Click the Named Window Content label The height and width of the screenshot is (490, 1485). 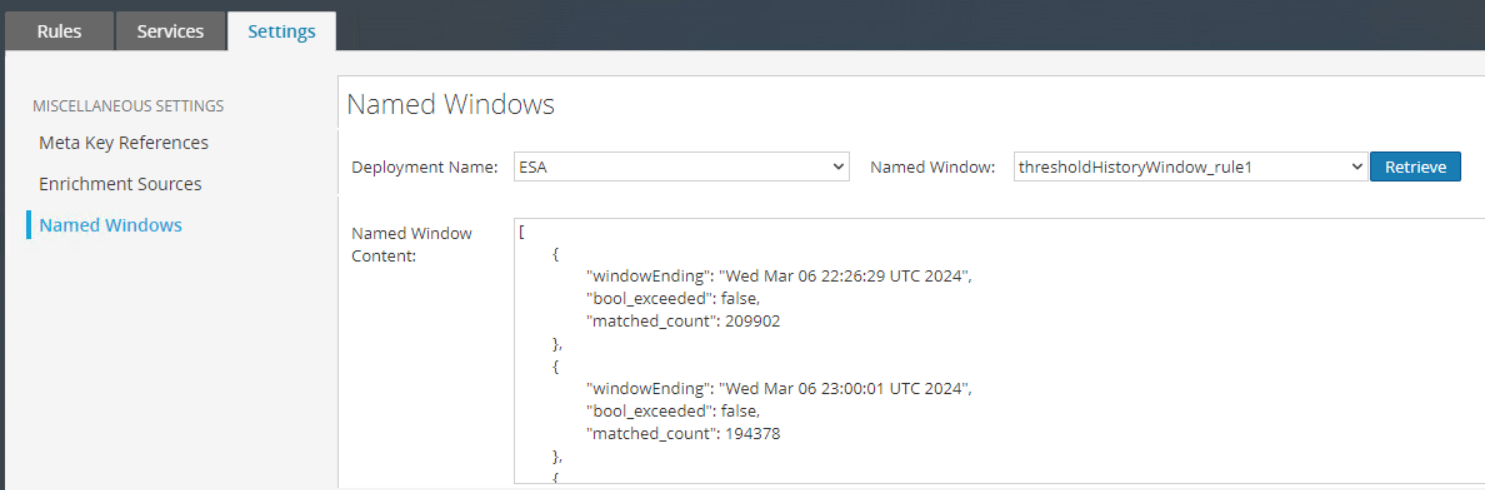[411, 244]
